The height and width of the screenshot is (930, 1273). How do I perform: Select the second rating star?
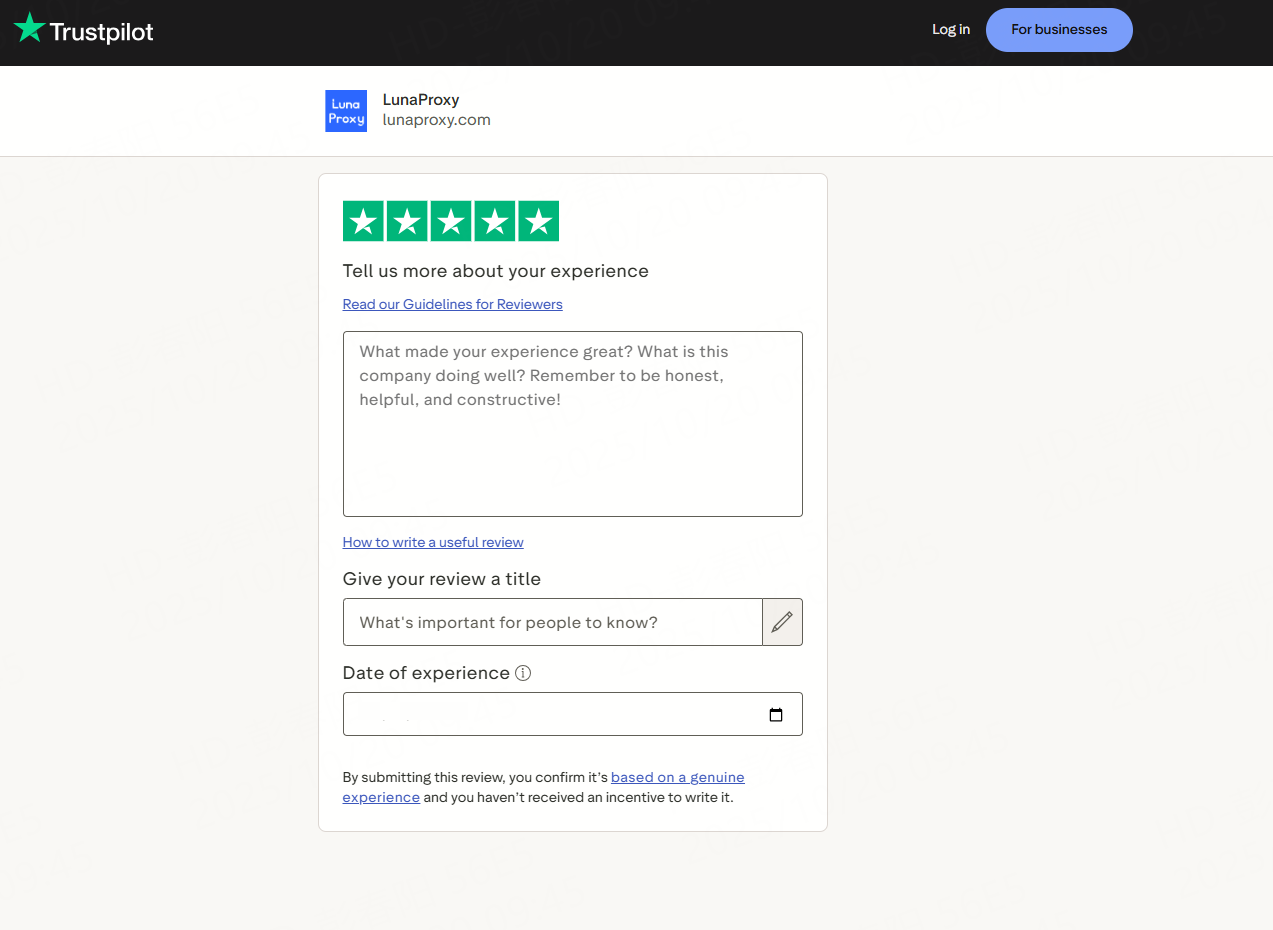point(407,221)
